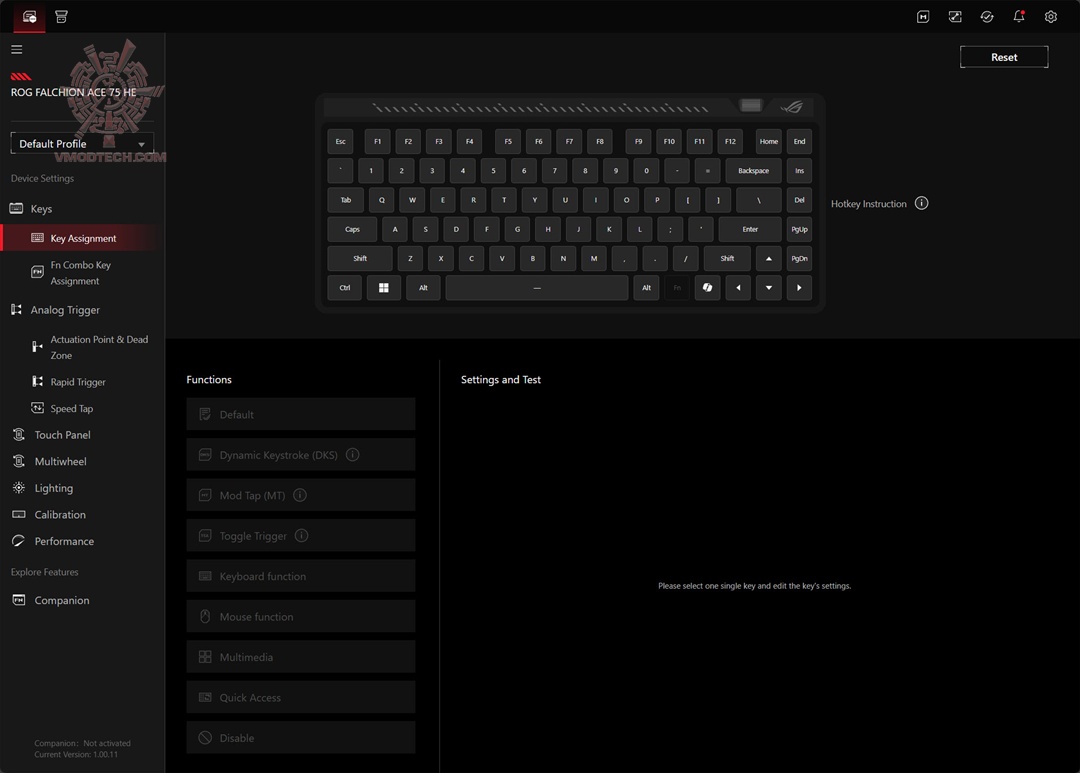Select the multiwheel control on keyboard top
Viewport: 1080px width, 773px height.
pos(751,105)
